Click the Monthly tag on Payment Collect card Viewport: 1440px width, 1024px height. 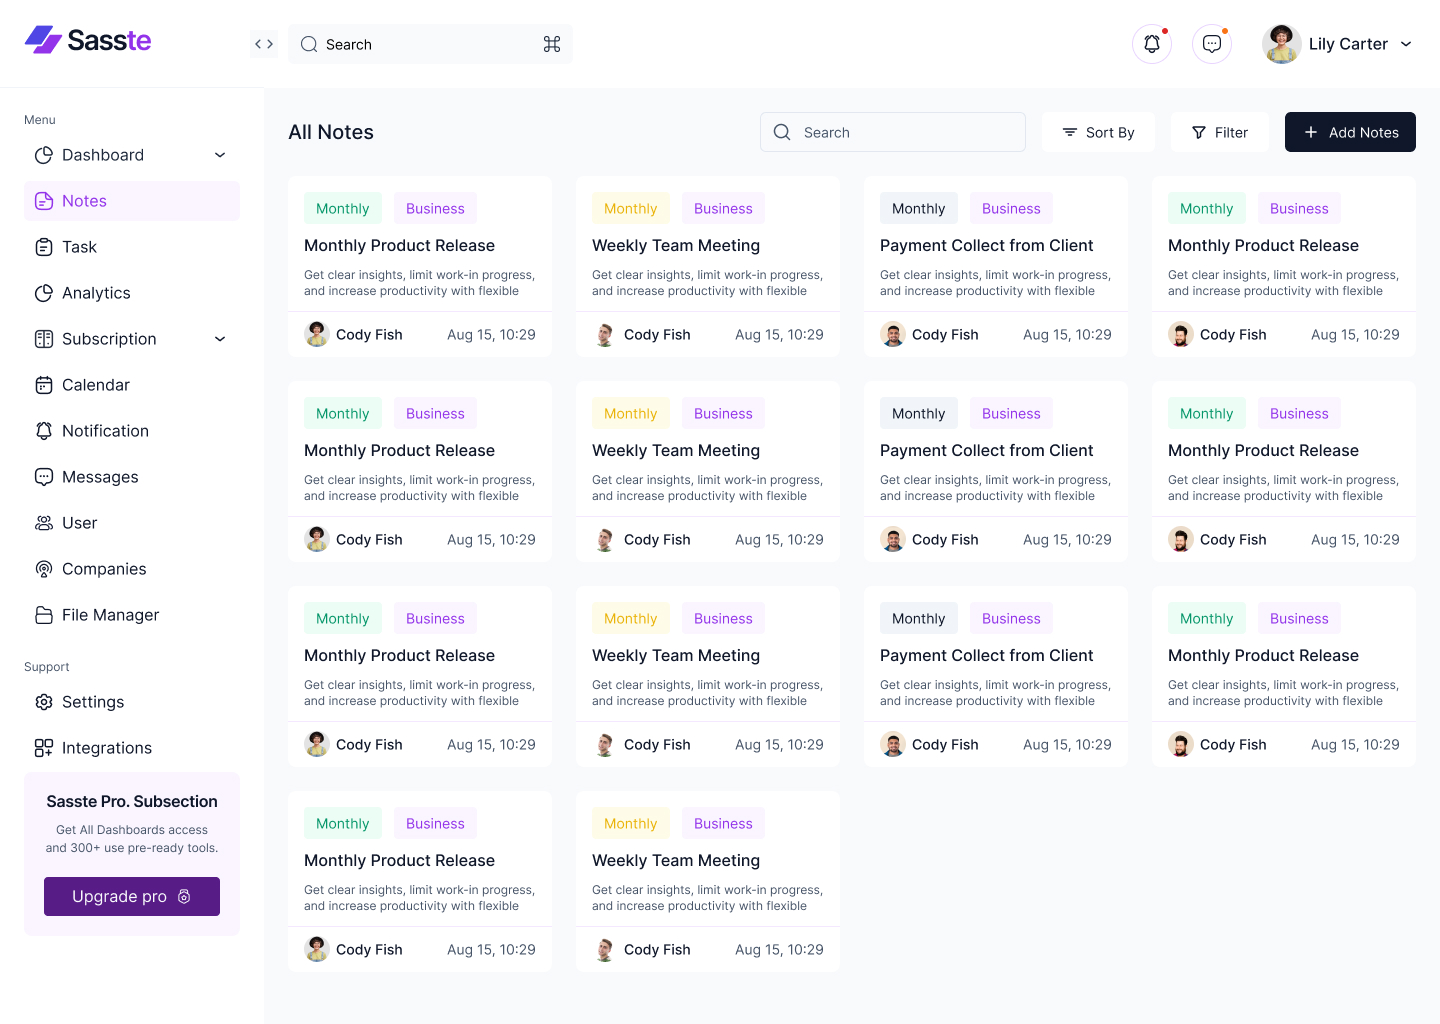[x=918, y=208]
